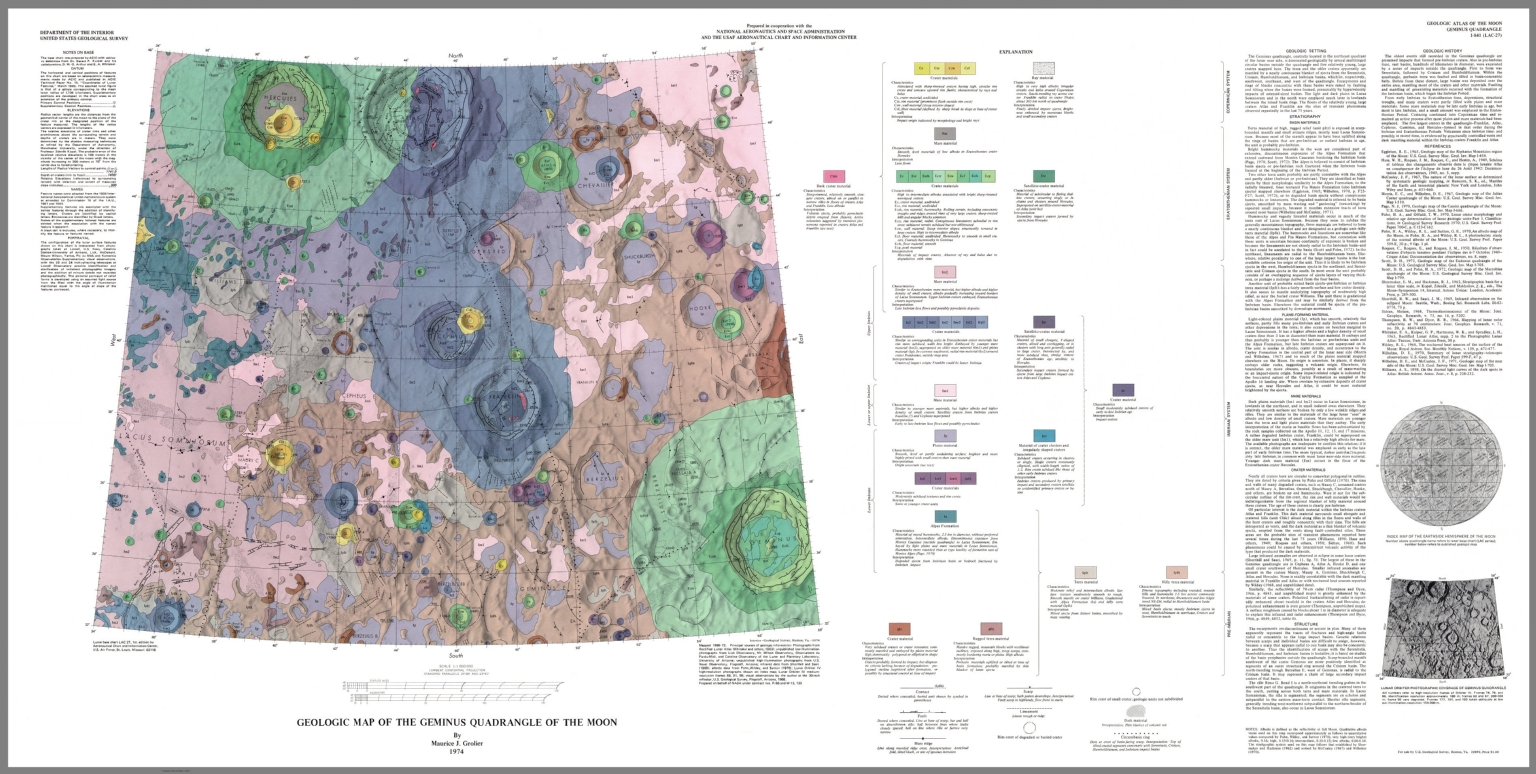
Task: Select the Ray material stippled legend box
Action: (1044, 68)
